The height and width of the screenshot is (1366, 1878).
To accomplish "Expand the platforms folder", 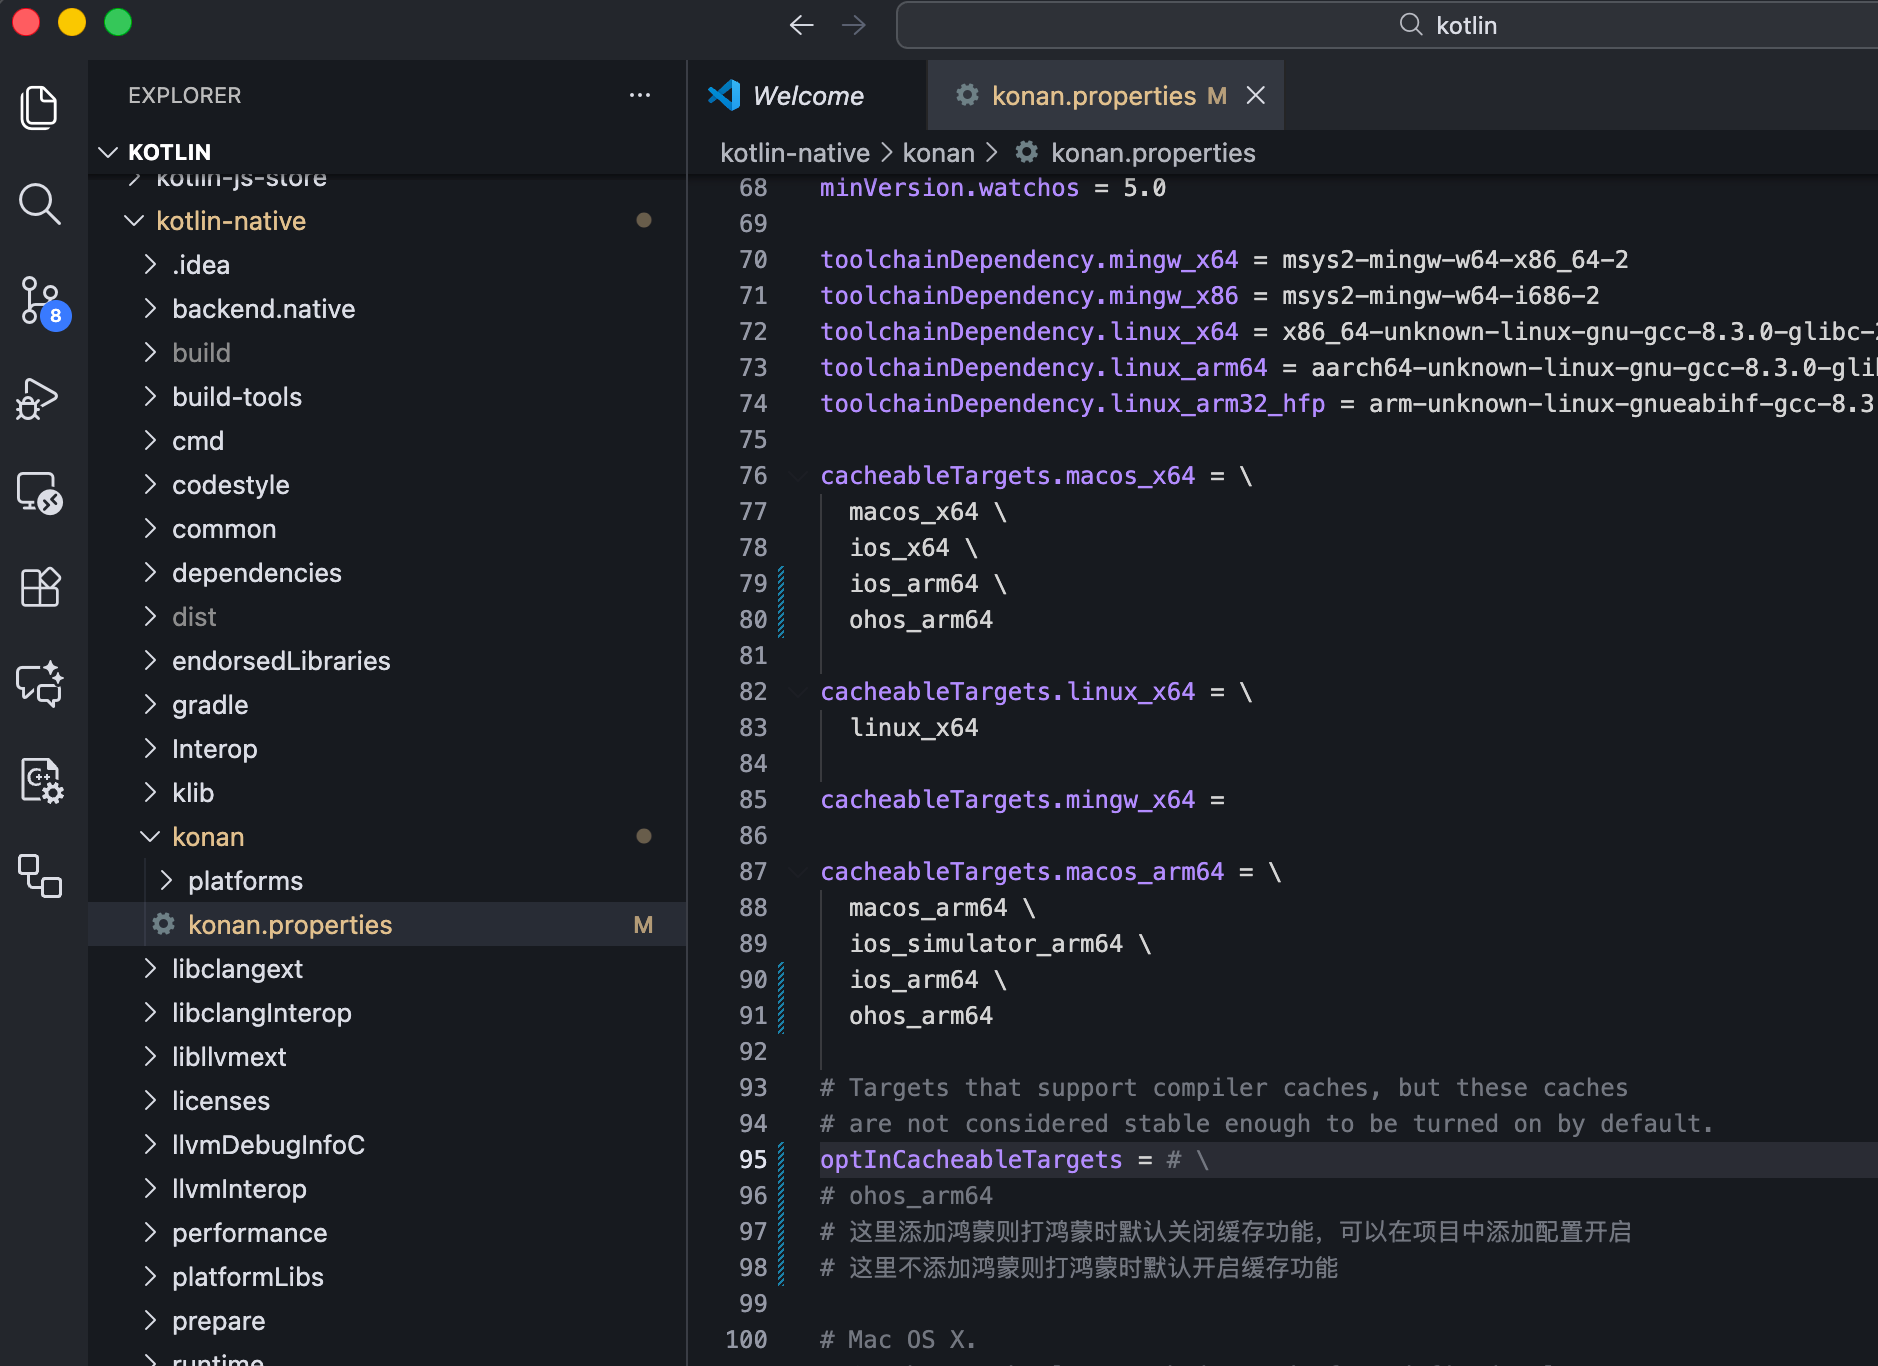I will (x=166, y=881).
